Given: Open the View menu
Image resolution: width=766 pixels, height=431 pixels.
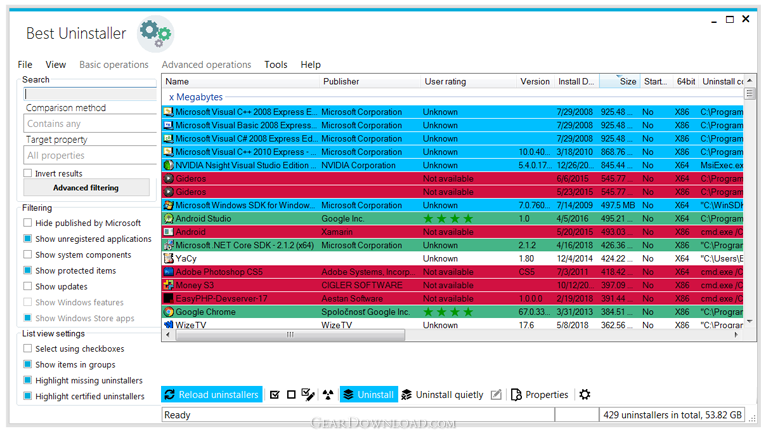Looking at the screenshot, I should (56, 65).
